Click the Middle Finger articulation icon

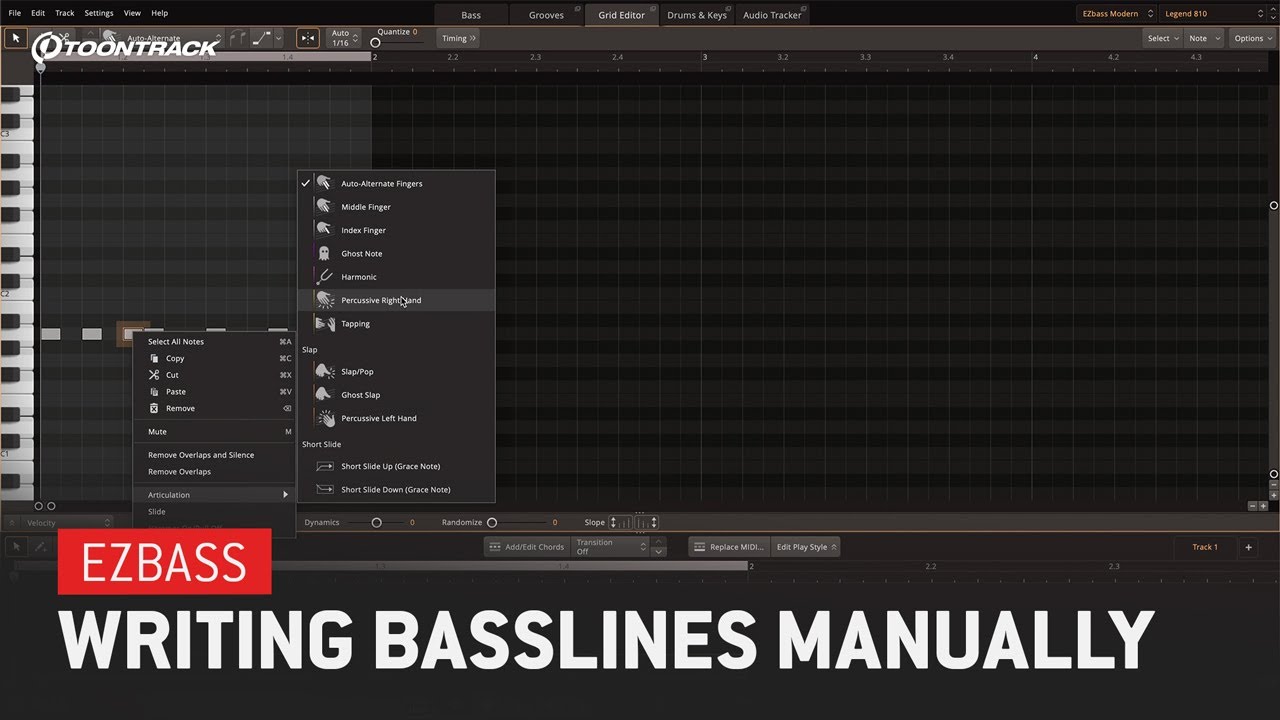pos(324,207)
